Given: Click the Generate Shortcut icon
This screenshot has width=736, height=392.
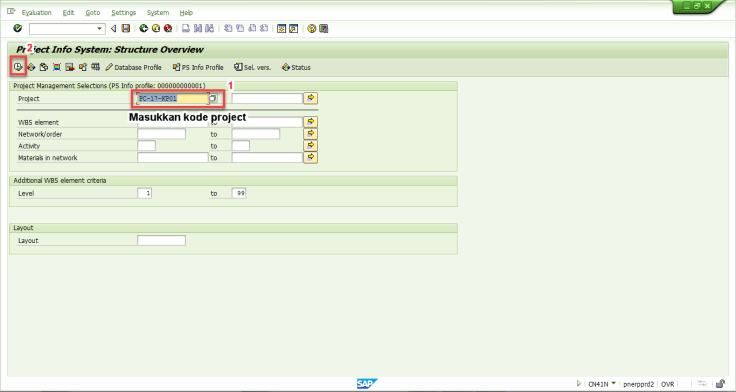Looking at the screenshot, I should tap(293, 29).
